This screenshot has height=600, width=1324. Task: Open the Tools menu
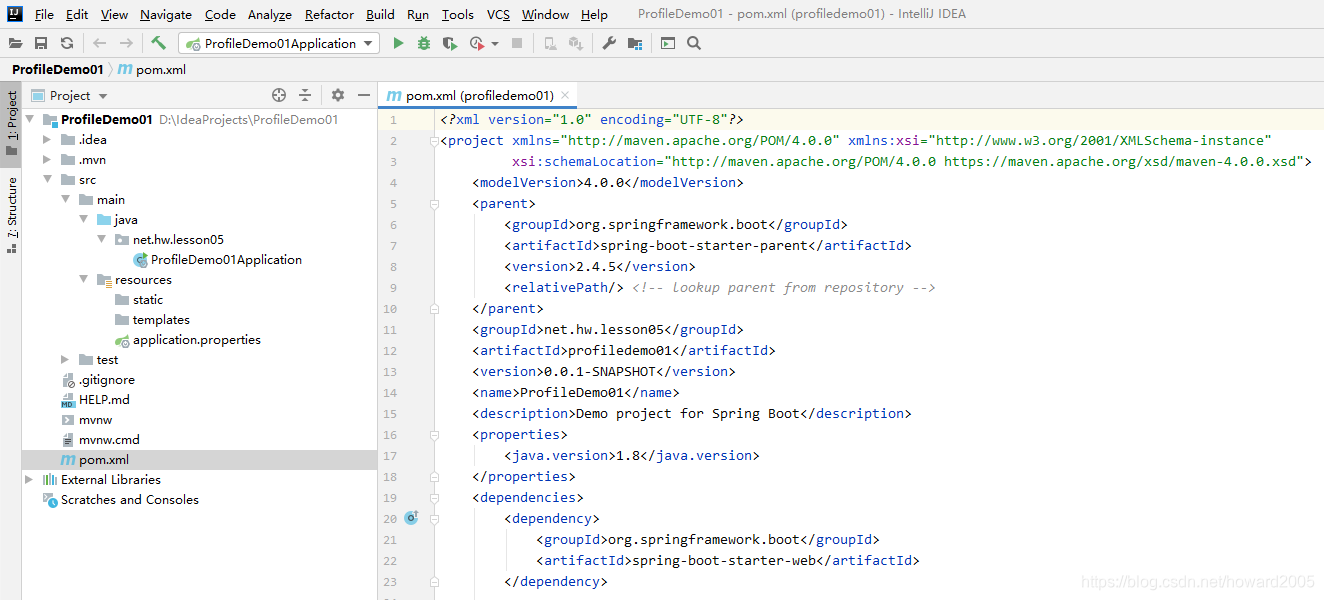(x=458, y=14)
